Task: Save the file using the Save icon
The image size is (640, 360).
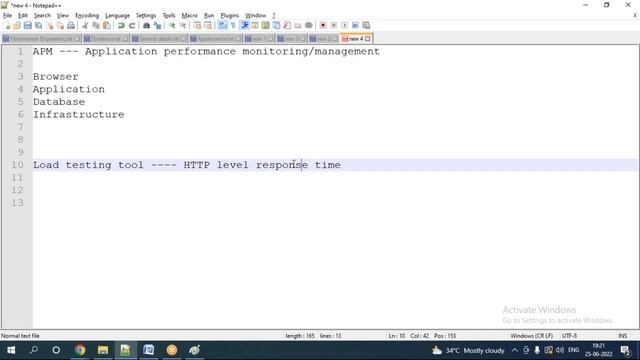Action: (27, 25)
